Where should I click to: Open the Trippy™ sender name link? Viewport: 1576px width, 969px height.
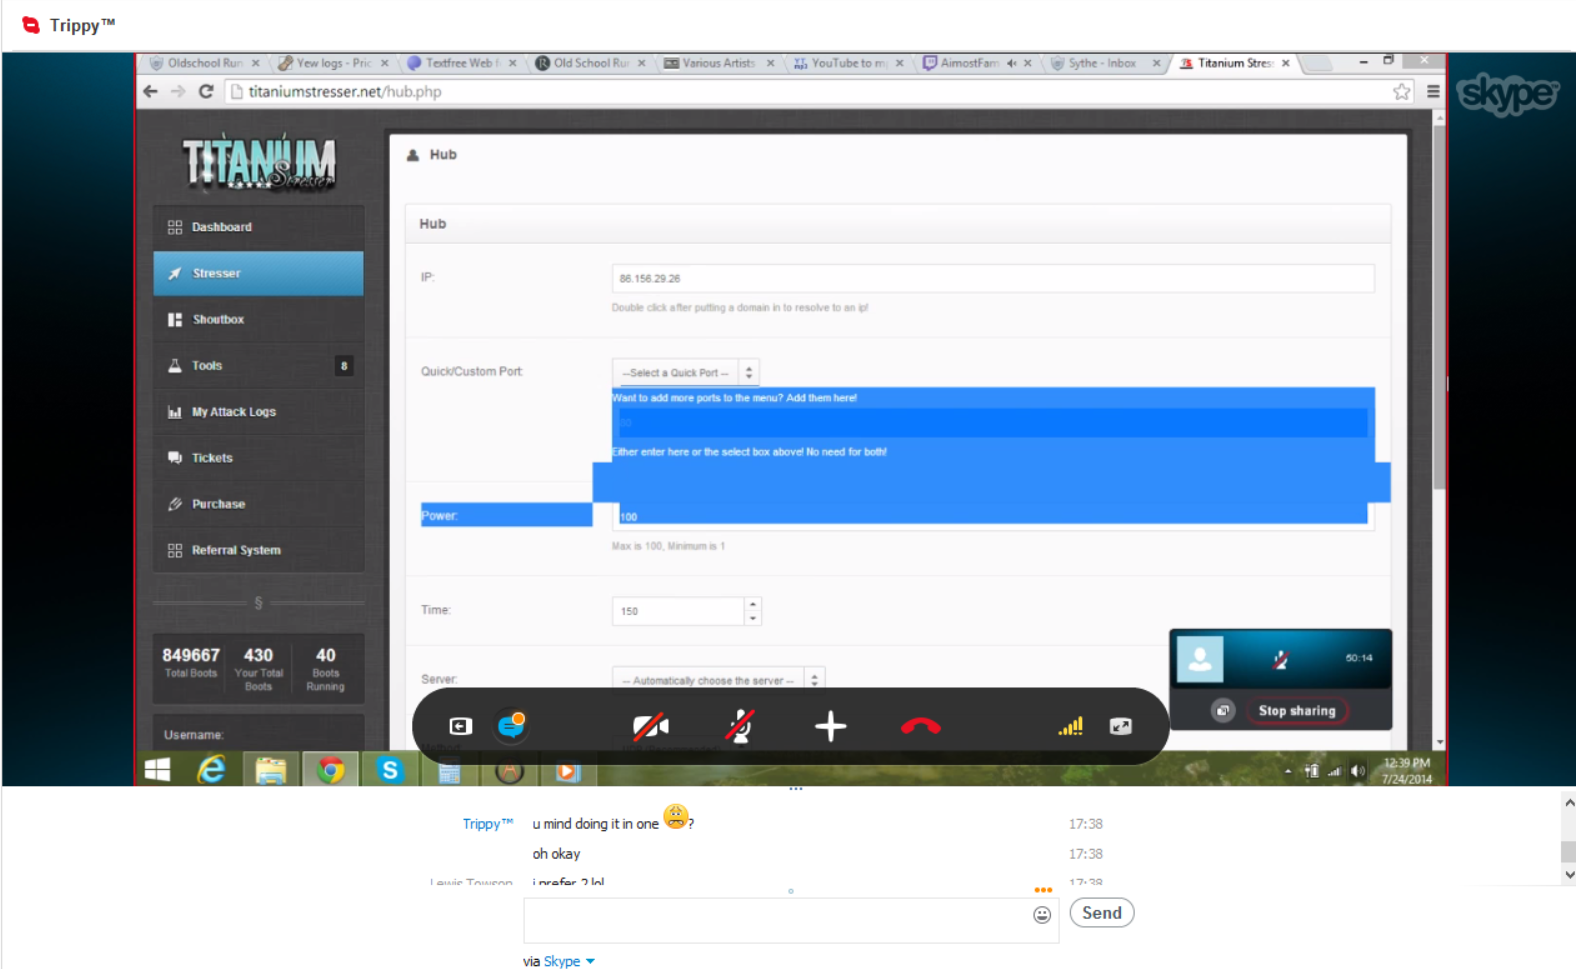coord(488,824)
